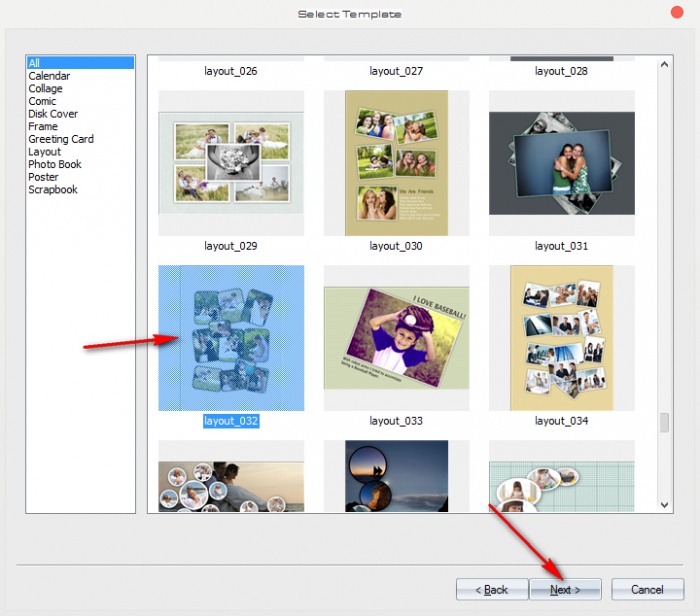The height and width of the screenshot is (616, 700).
Task: Pick the Layout category
Action: point(45,152)
